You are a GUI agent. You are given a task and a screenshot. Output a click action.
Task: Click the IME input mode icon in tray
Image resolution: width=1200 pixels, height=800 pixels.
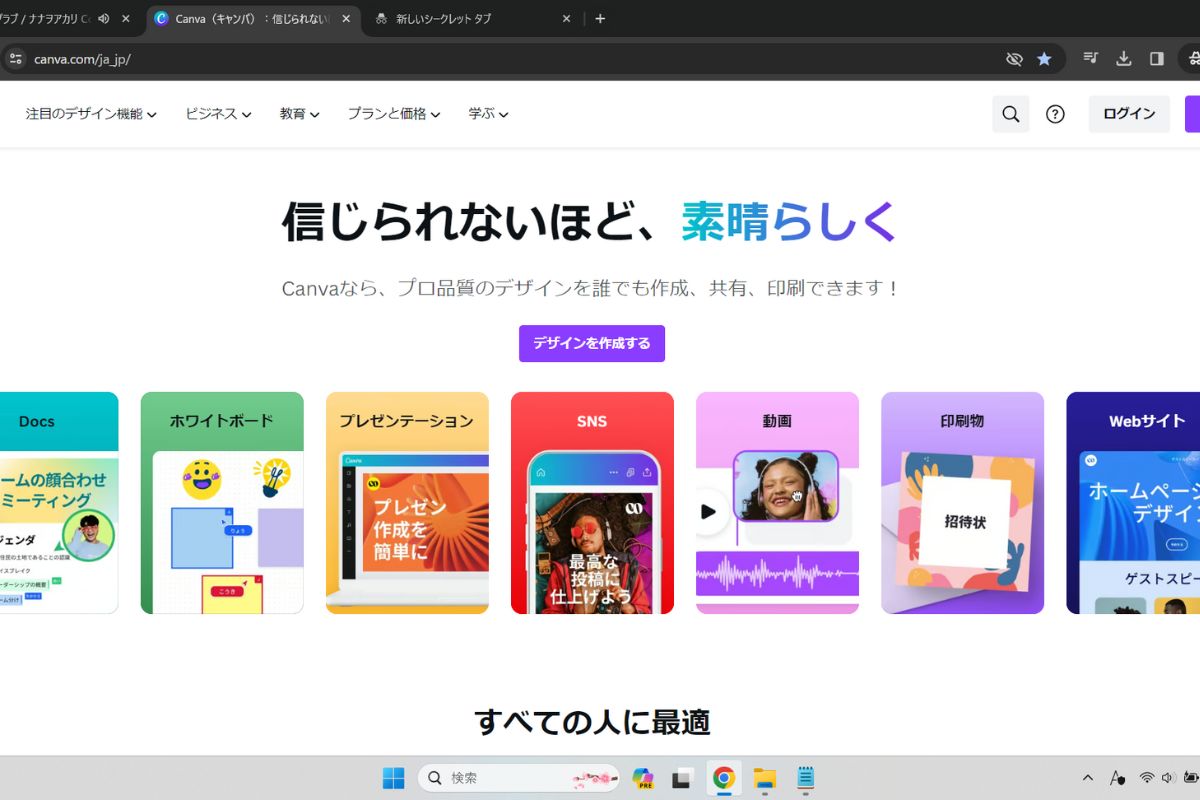click(1118, 778)
